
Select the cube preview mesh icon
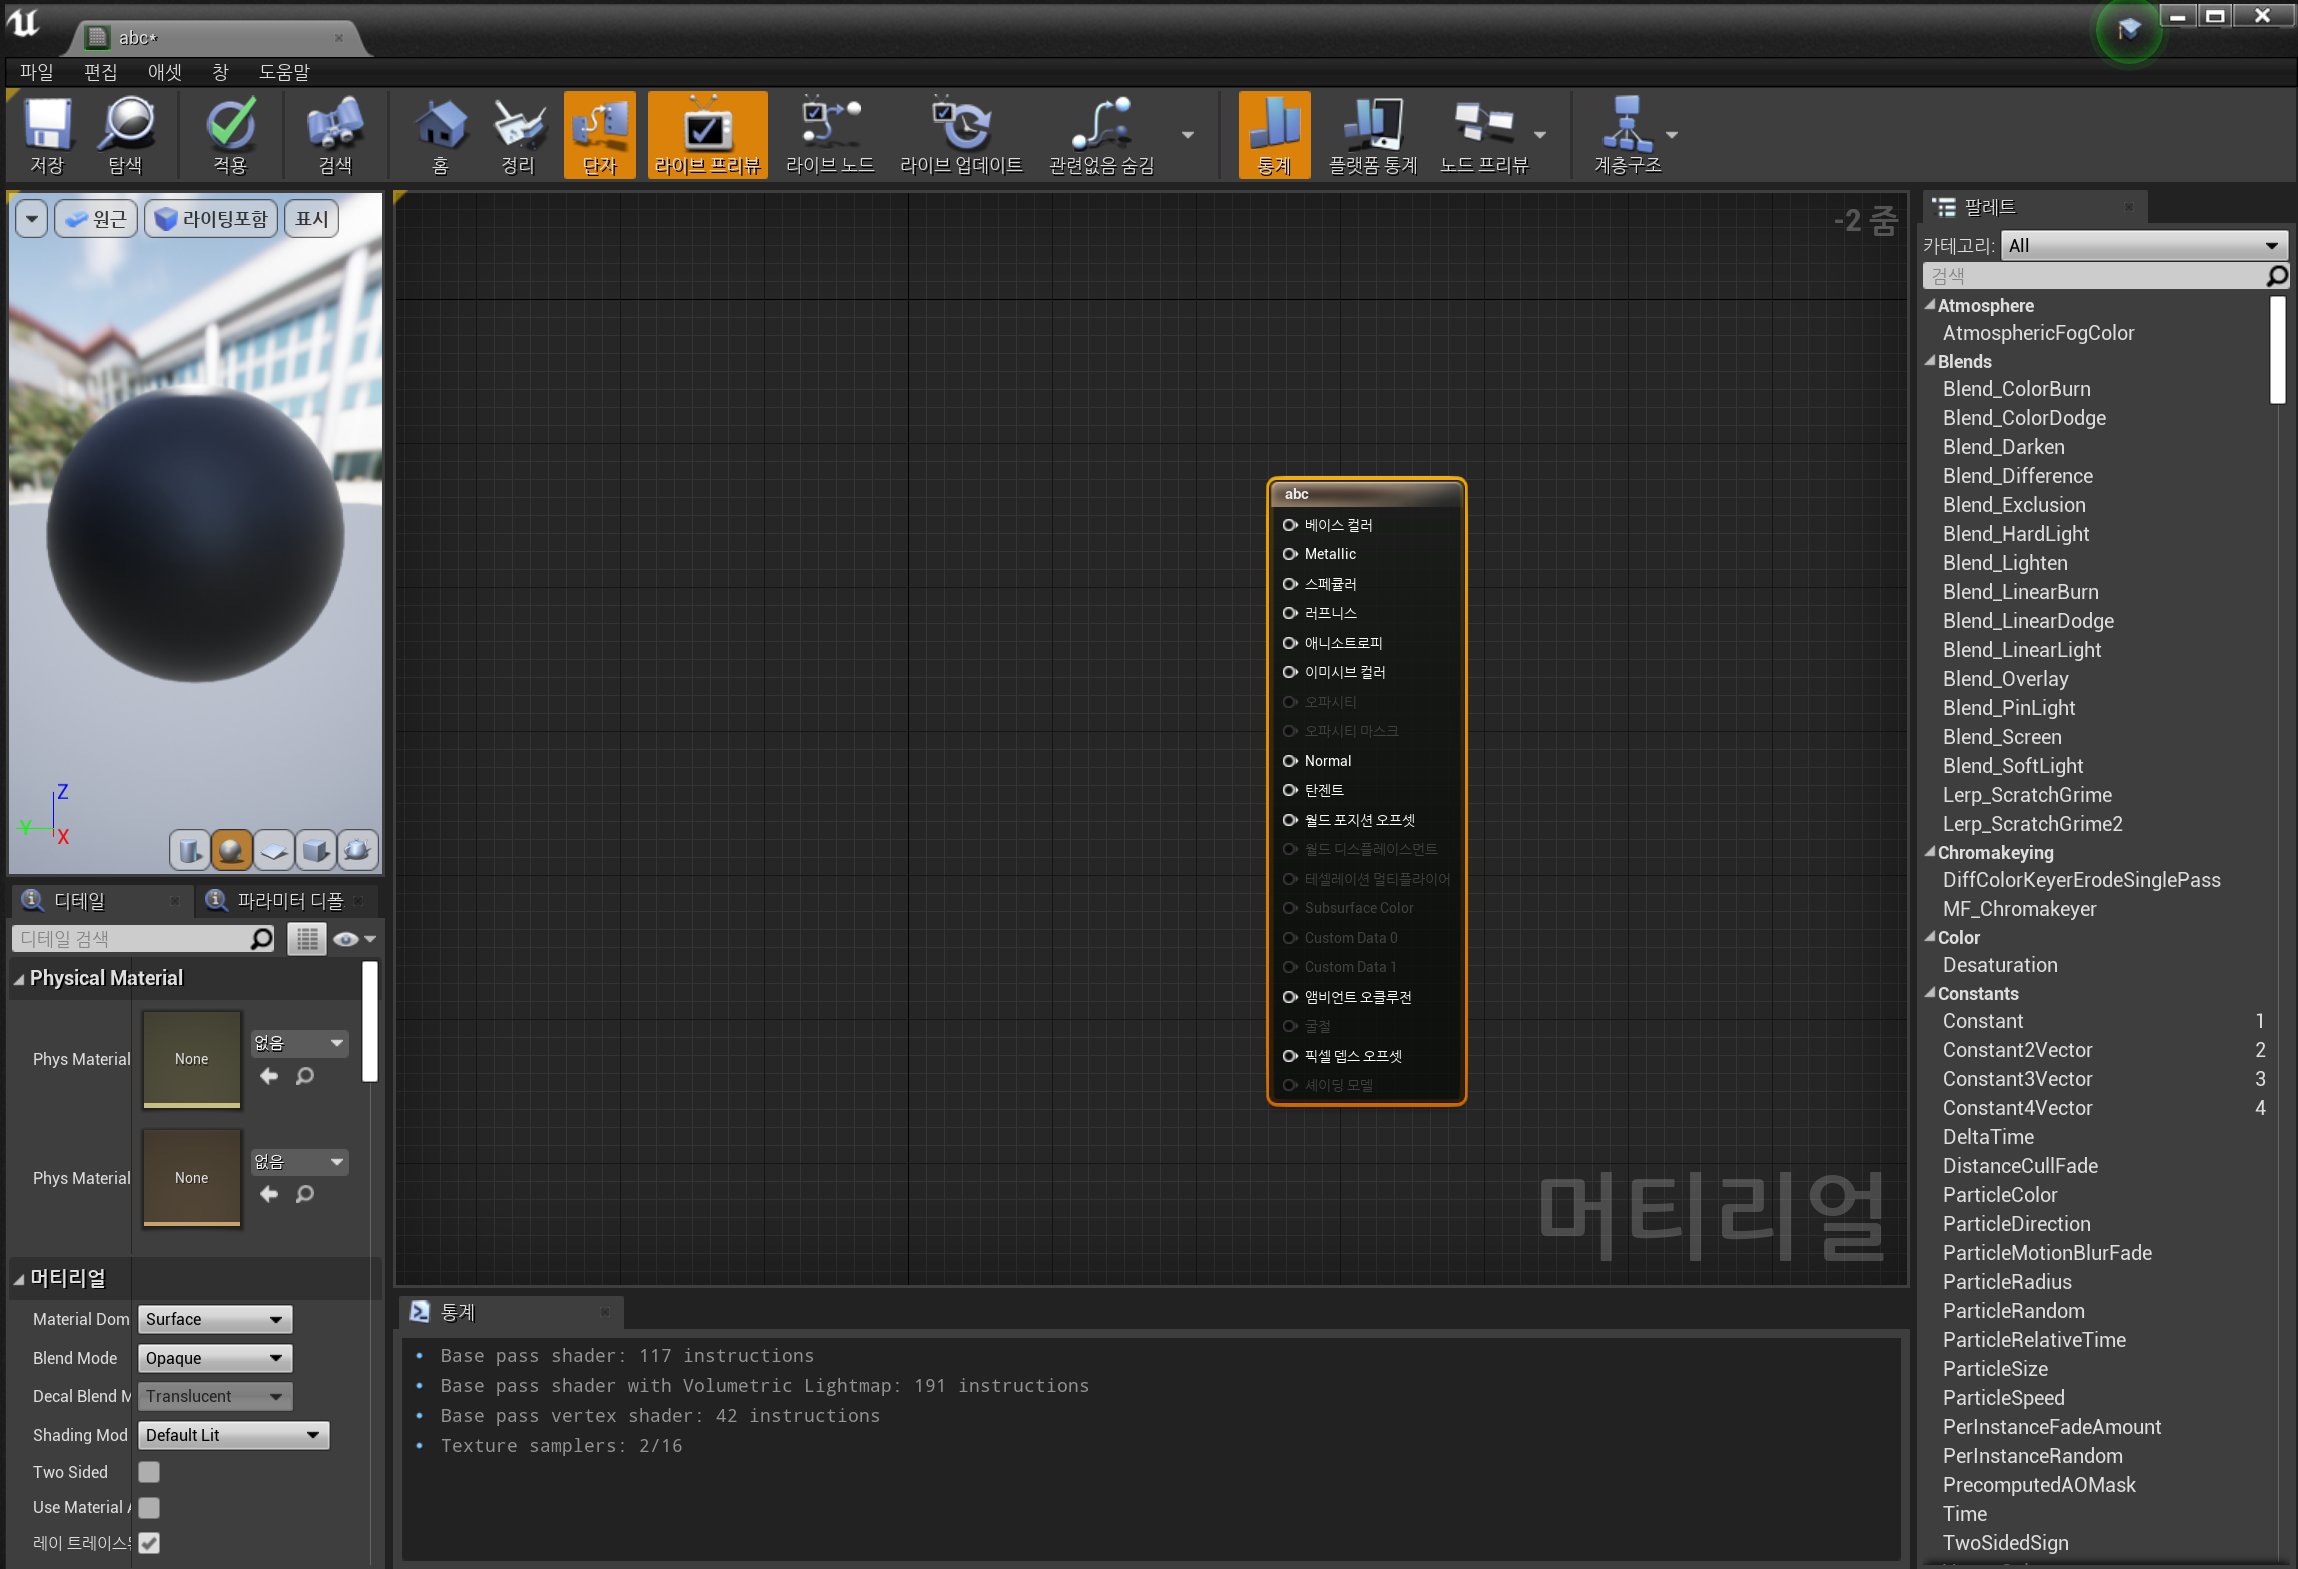315,850
